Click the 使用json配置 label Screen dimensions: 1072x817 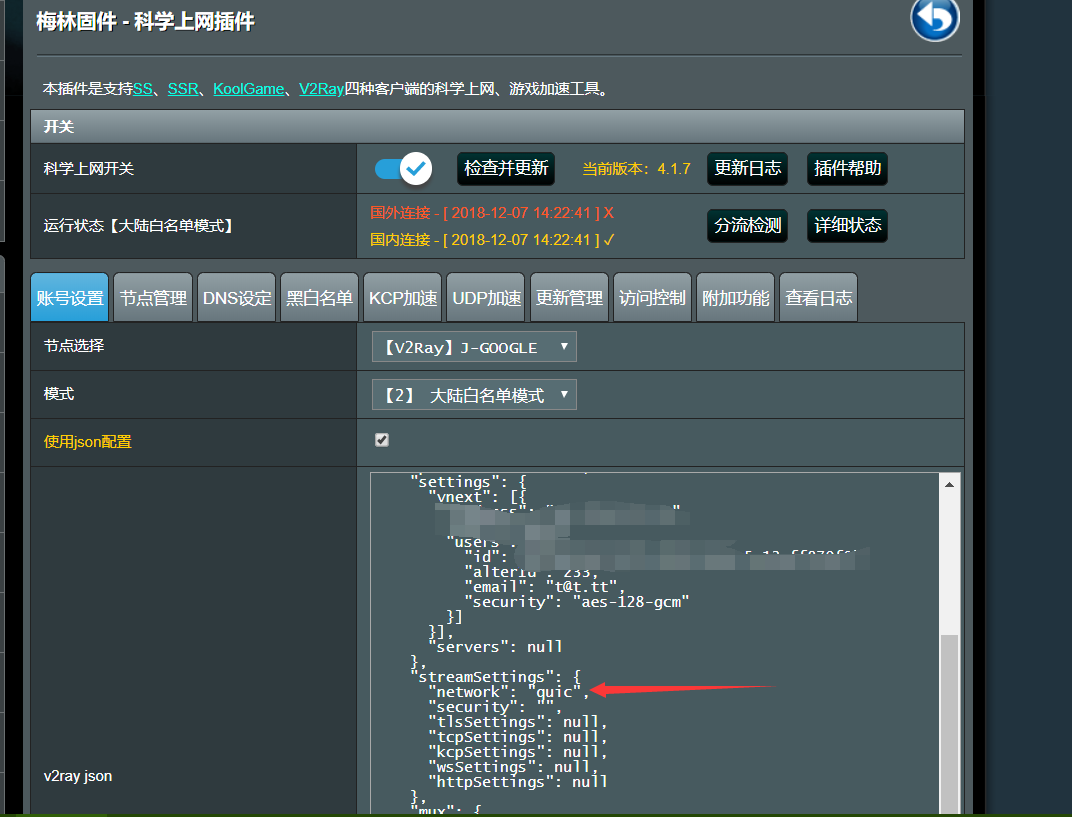click(x=88, y=442)
